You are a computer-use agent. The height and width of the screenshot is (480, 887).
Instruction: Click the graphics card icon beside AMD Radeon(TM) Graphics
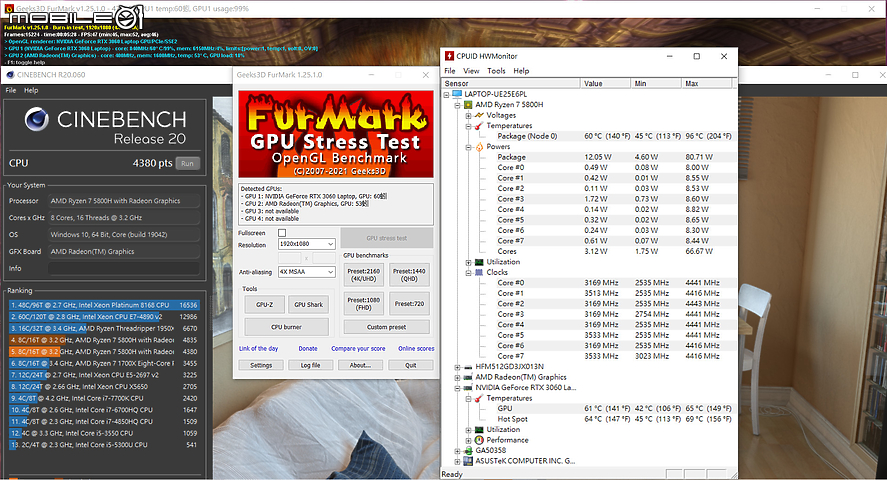click(468, 377)
